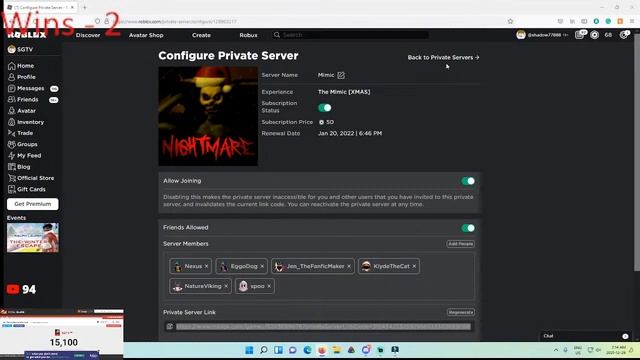Go to the Robux tab
640x360 pixels.
click(248, 35)
